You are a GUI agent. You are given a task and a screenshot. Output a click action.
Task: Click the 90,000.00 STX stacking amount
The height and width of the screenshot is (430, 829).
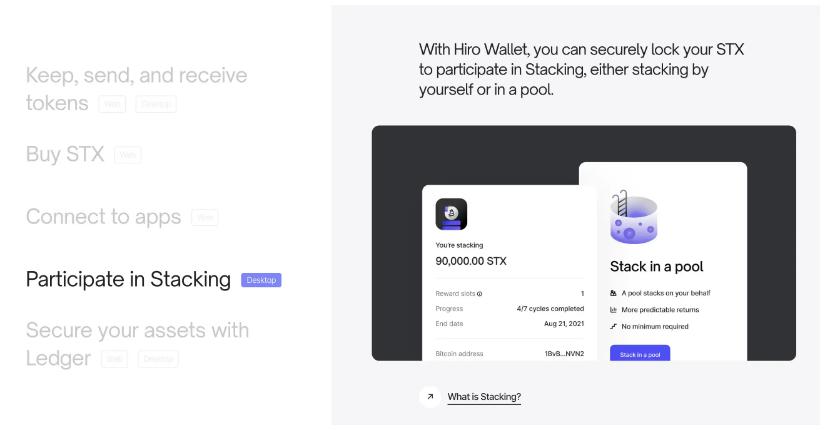[x=471, y=261]
